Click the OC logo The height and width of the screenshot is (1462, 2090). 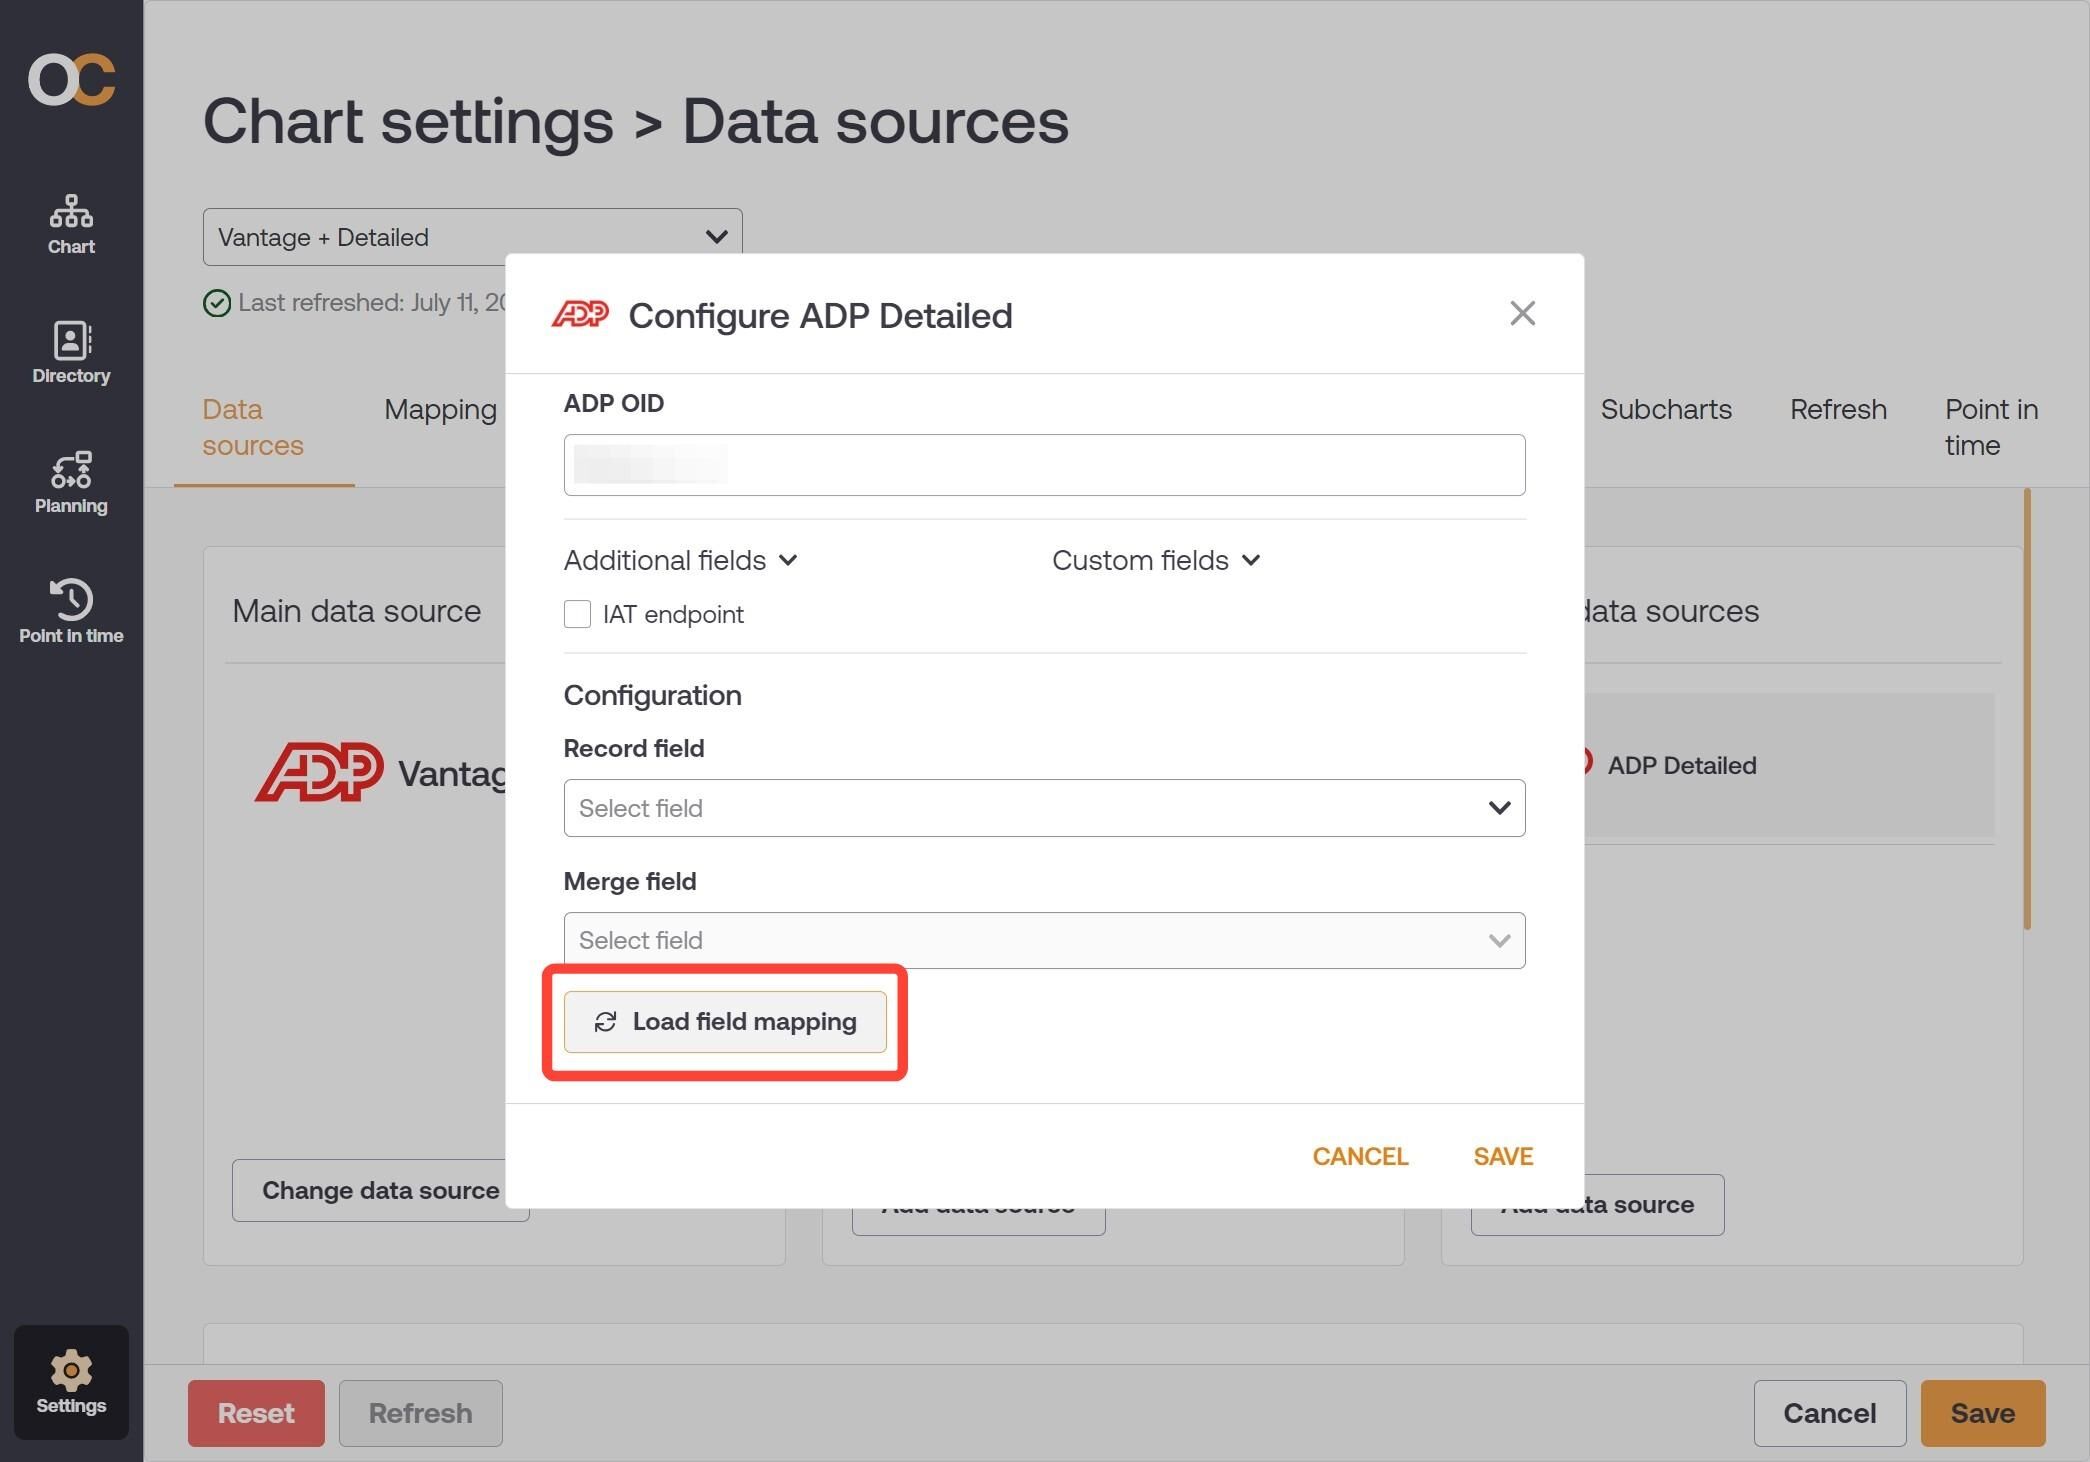71,80
